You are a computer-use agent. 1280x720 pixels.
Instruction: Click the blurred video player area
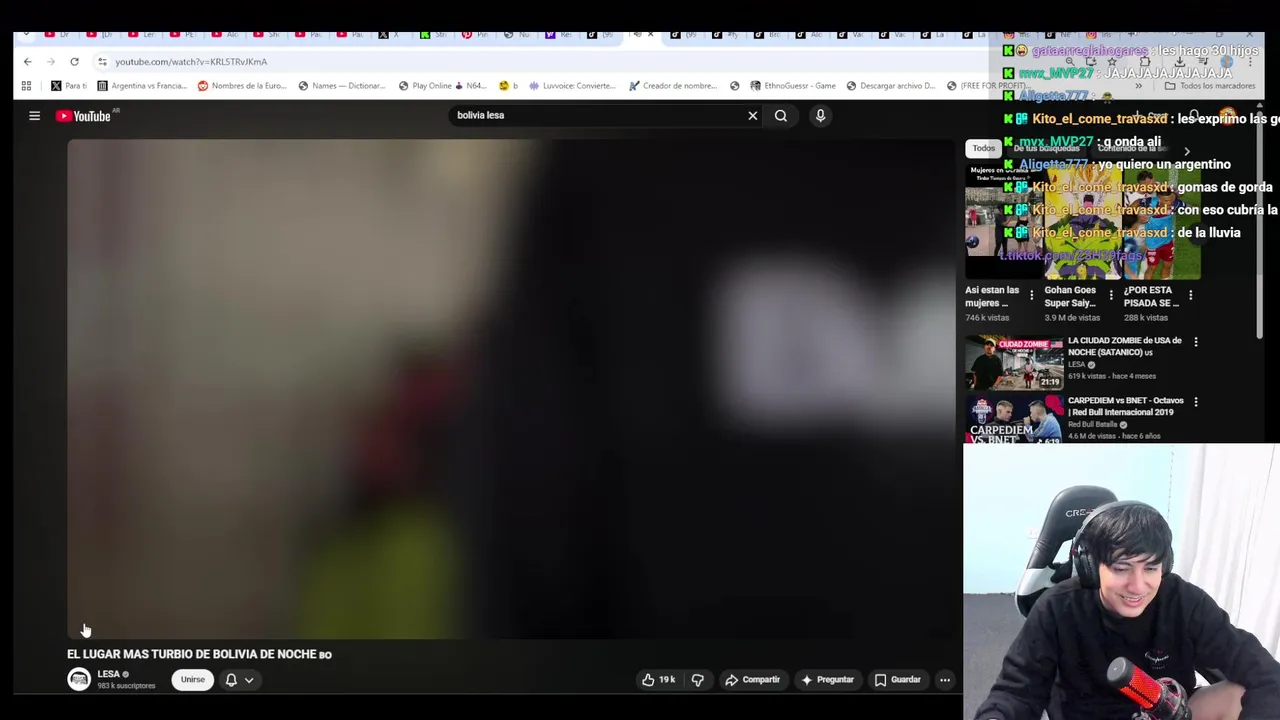click(x=511, y=389)
